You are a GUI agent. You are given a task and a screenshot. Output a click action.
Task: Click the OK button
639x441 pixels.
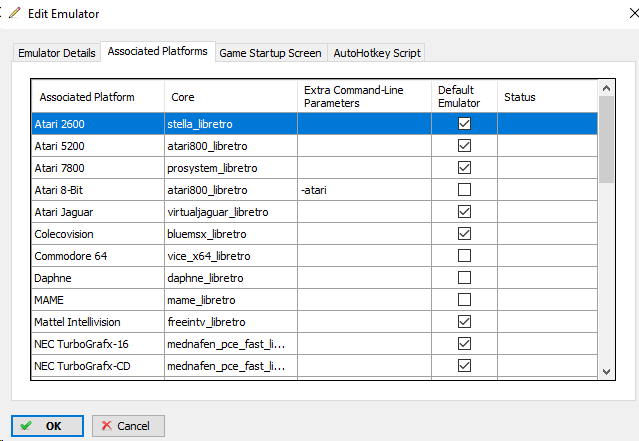pos(47,426)
